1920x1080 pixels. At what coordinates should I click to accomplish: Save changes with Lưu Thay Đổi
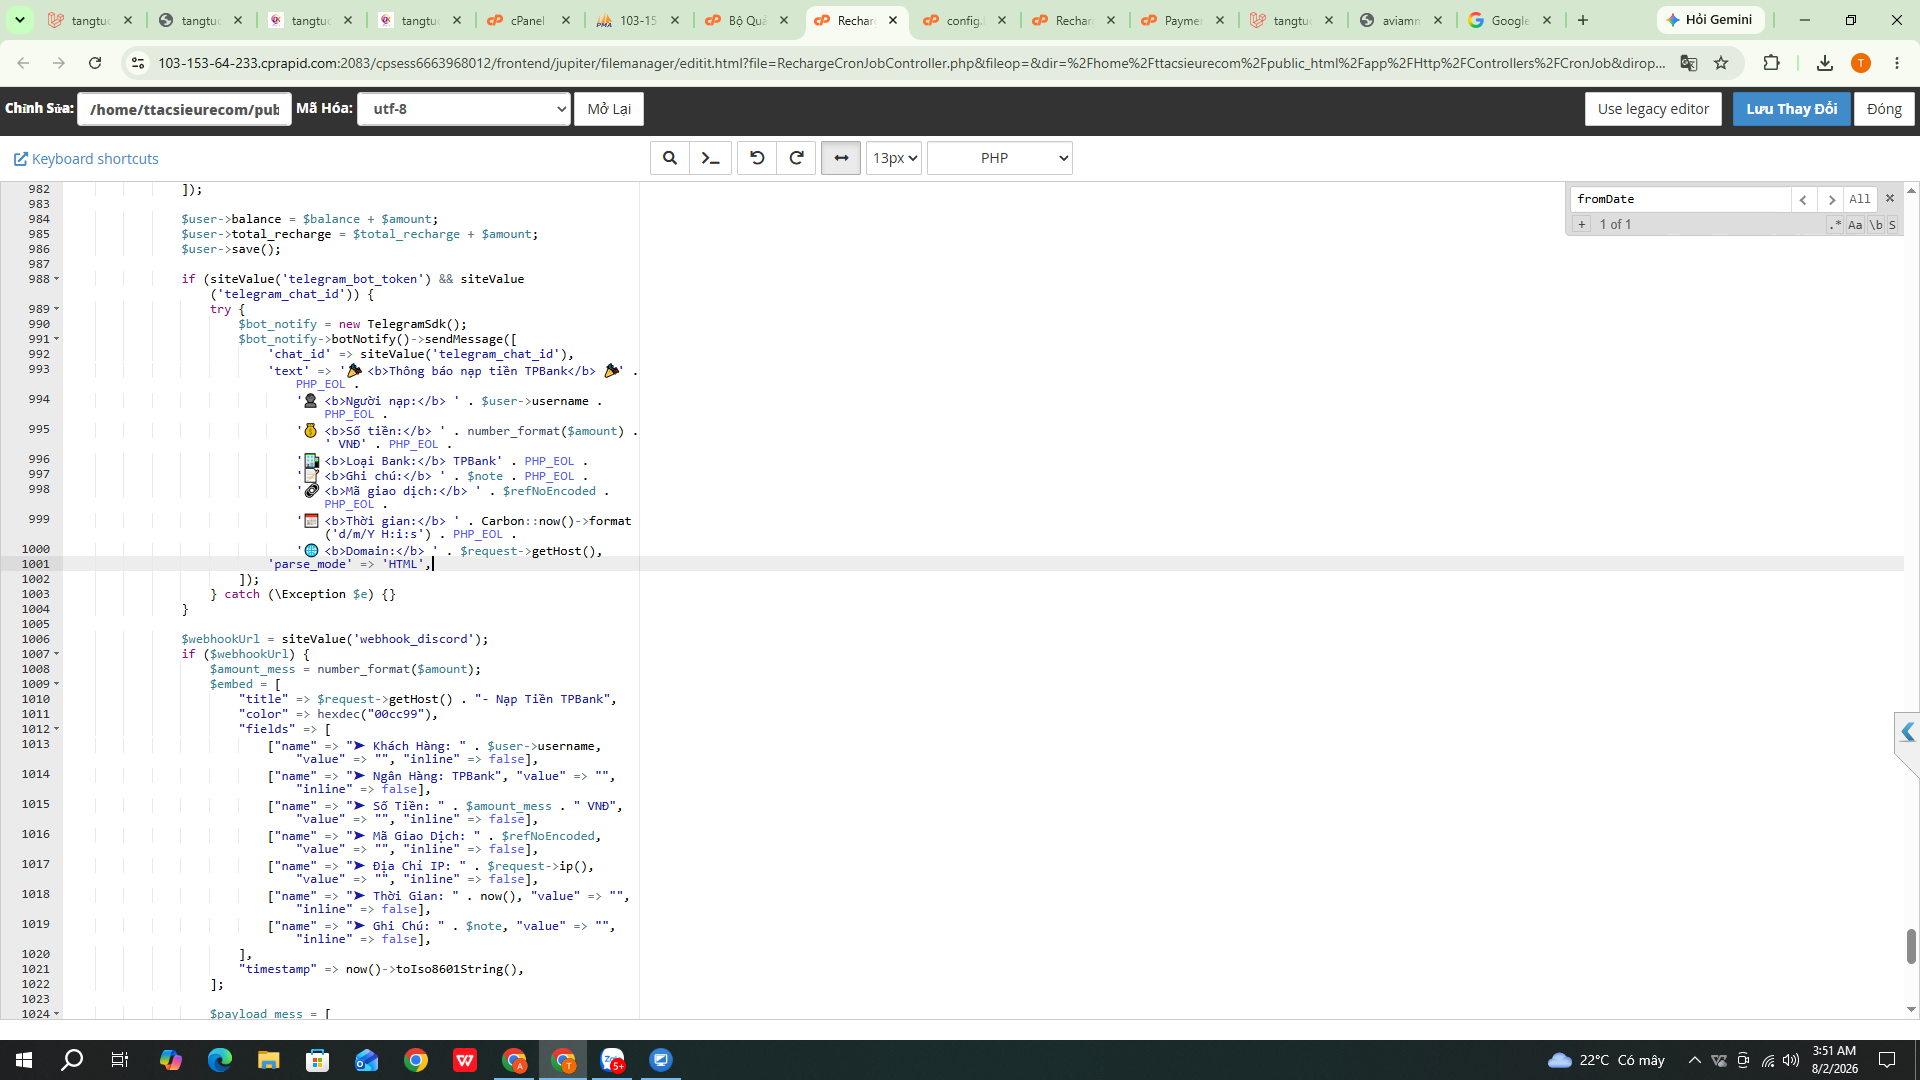pos(1791,109)
